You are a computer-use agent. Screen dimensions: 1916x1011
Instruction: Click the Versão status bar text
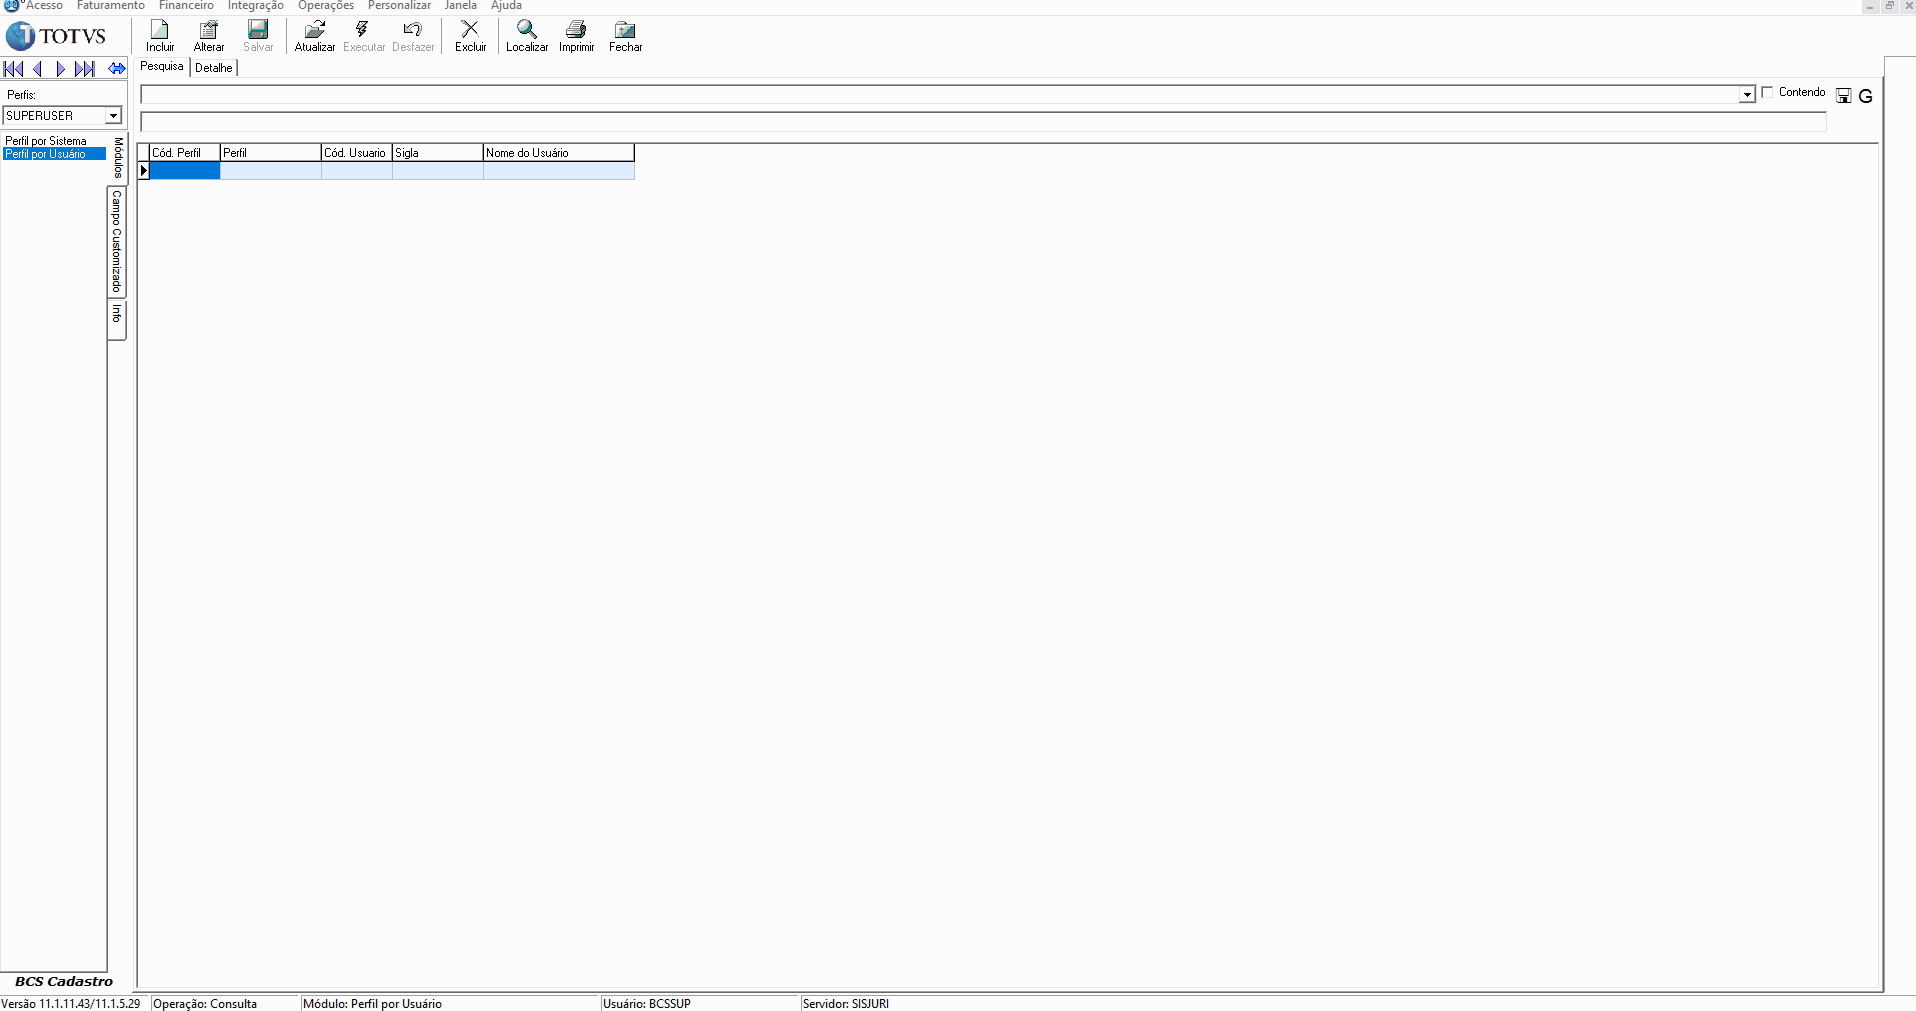coord(71,1003)
